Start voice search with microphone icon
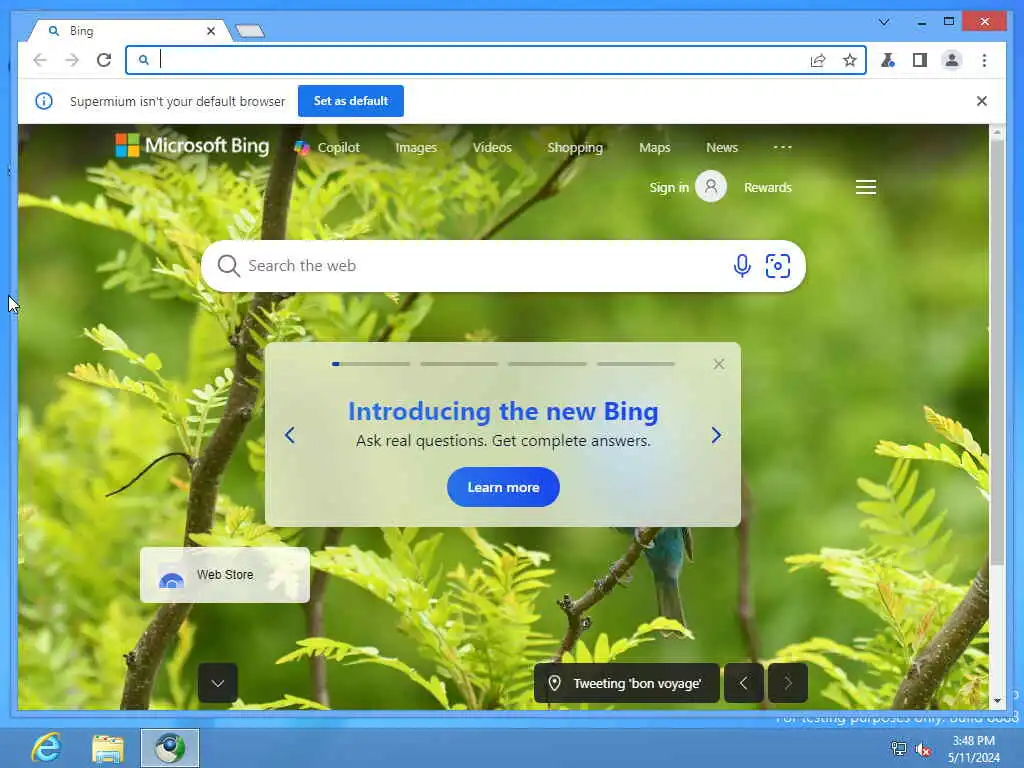This screenshot has height=768, width=1024. [742, 266]
